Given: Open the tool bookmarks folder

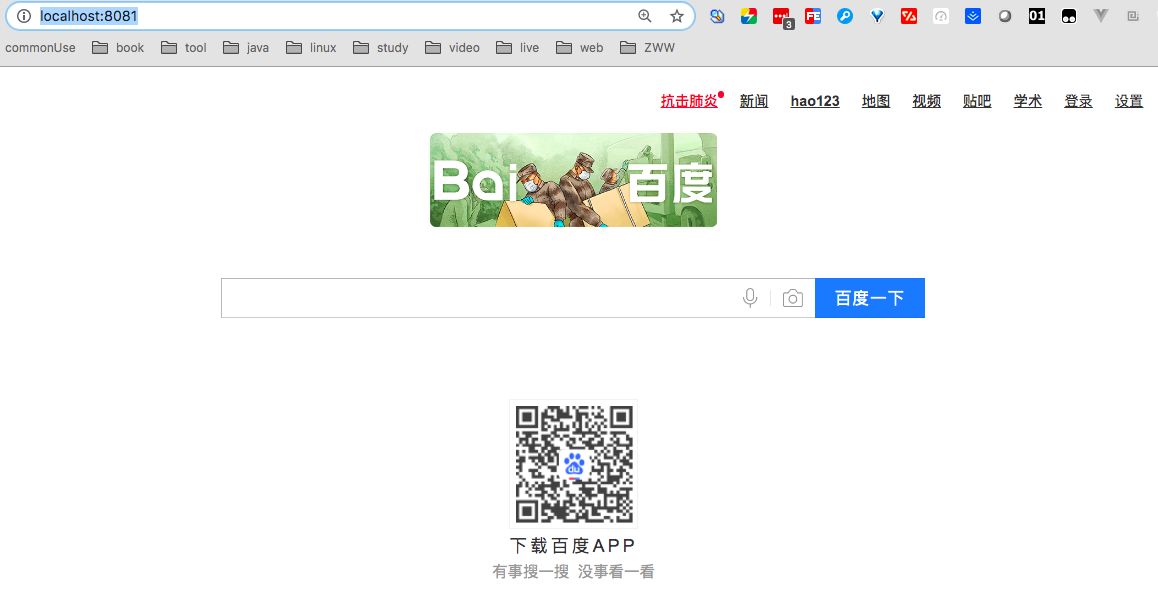Looking at the screenshot, I should pyautogui.click(x=184, y=48).
